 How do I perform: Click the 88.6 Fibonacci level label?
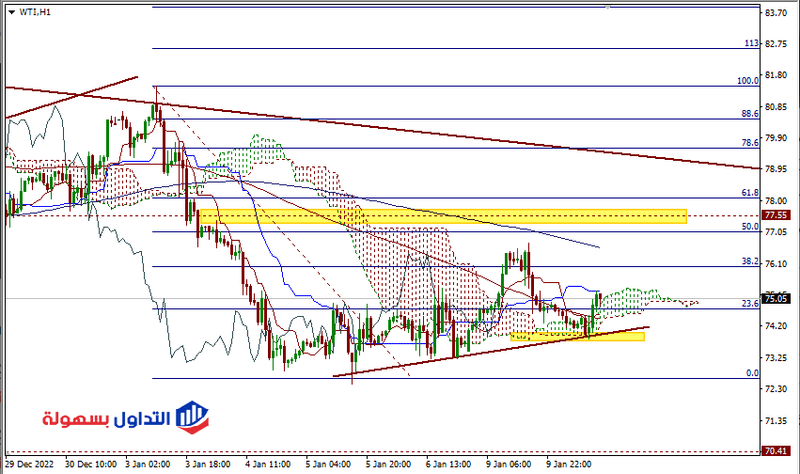click(749, 114)
